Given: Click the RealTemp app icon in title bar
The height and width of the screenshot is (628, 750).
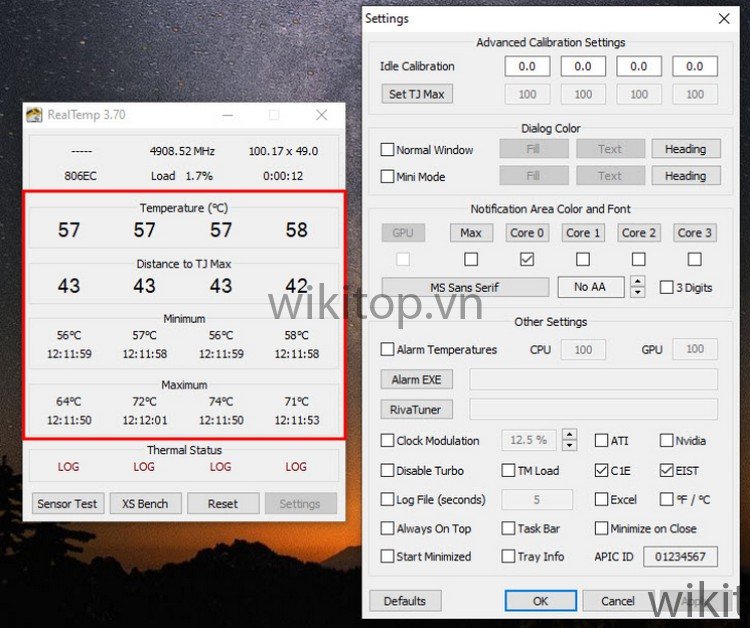Looking at the screenshot, I should click(34, 115).
